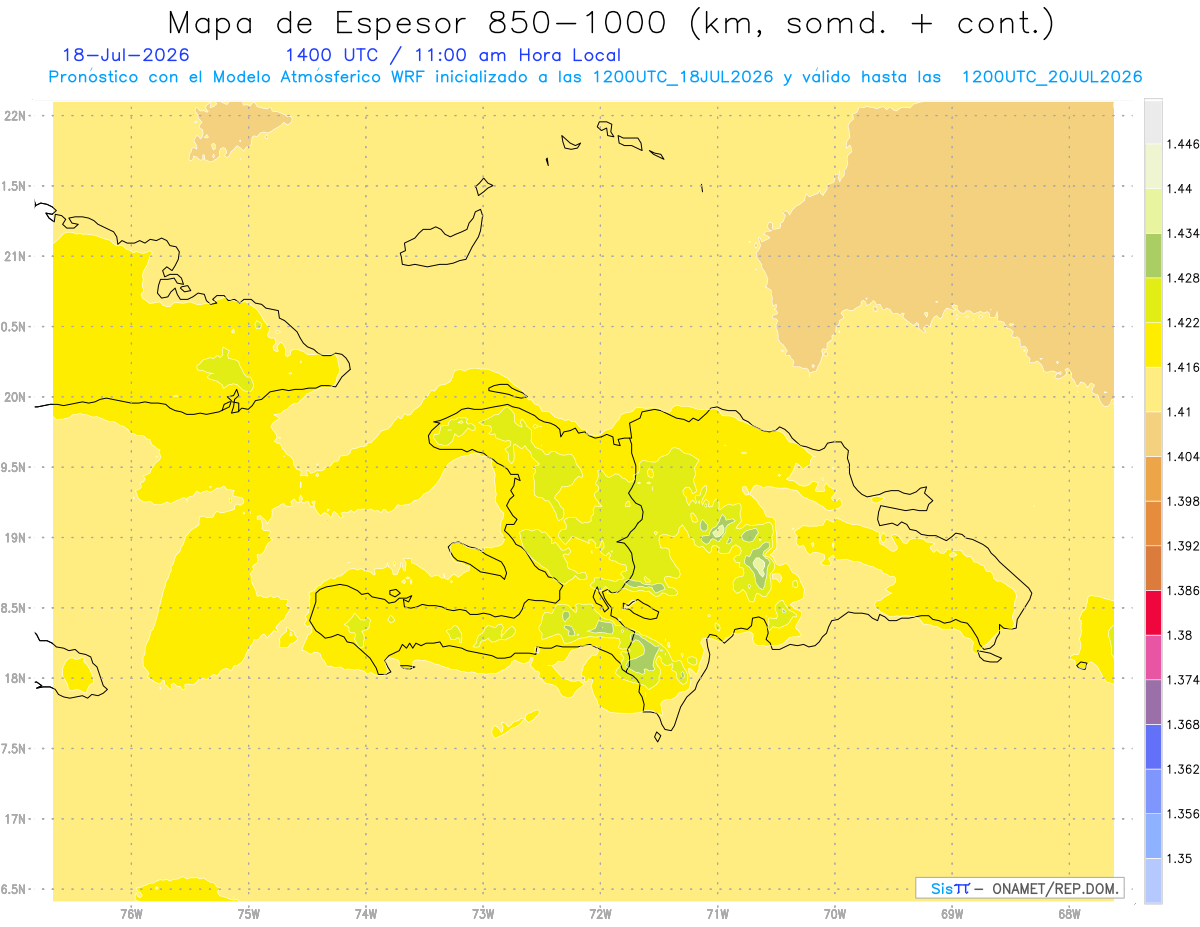Click the longitude label '71W'

[x=717, y=913]
